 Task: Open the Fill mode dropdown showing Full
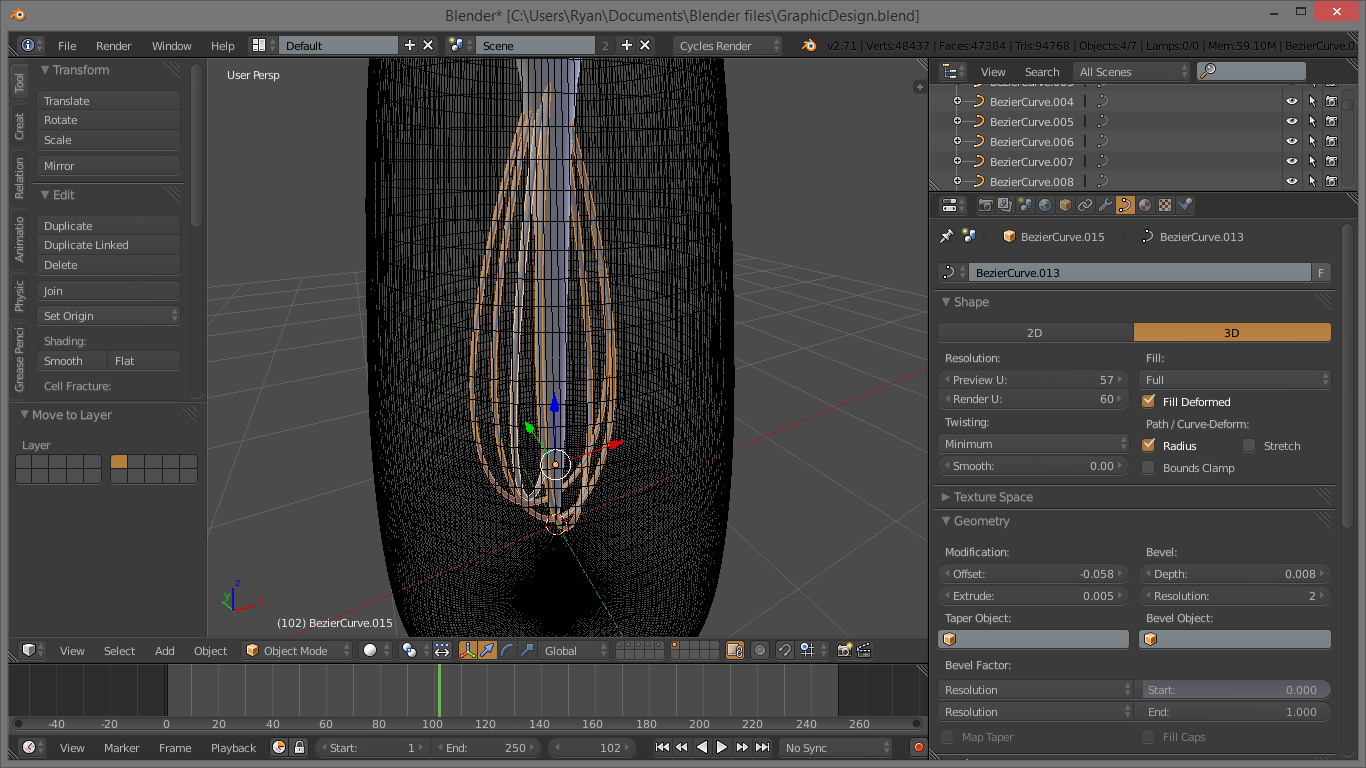[x=1235, y=380]
